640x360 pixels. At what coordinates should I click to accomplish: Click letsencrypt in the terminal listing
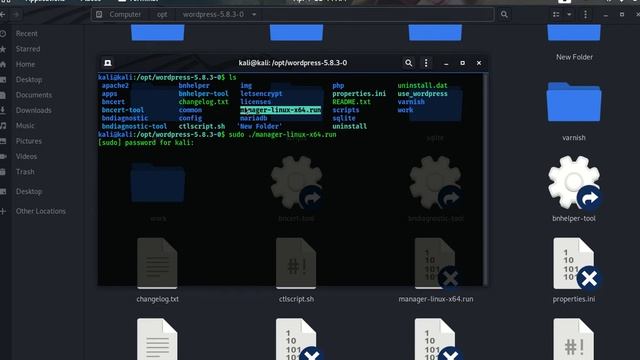[x=261, y=93]
